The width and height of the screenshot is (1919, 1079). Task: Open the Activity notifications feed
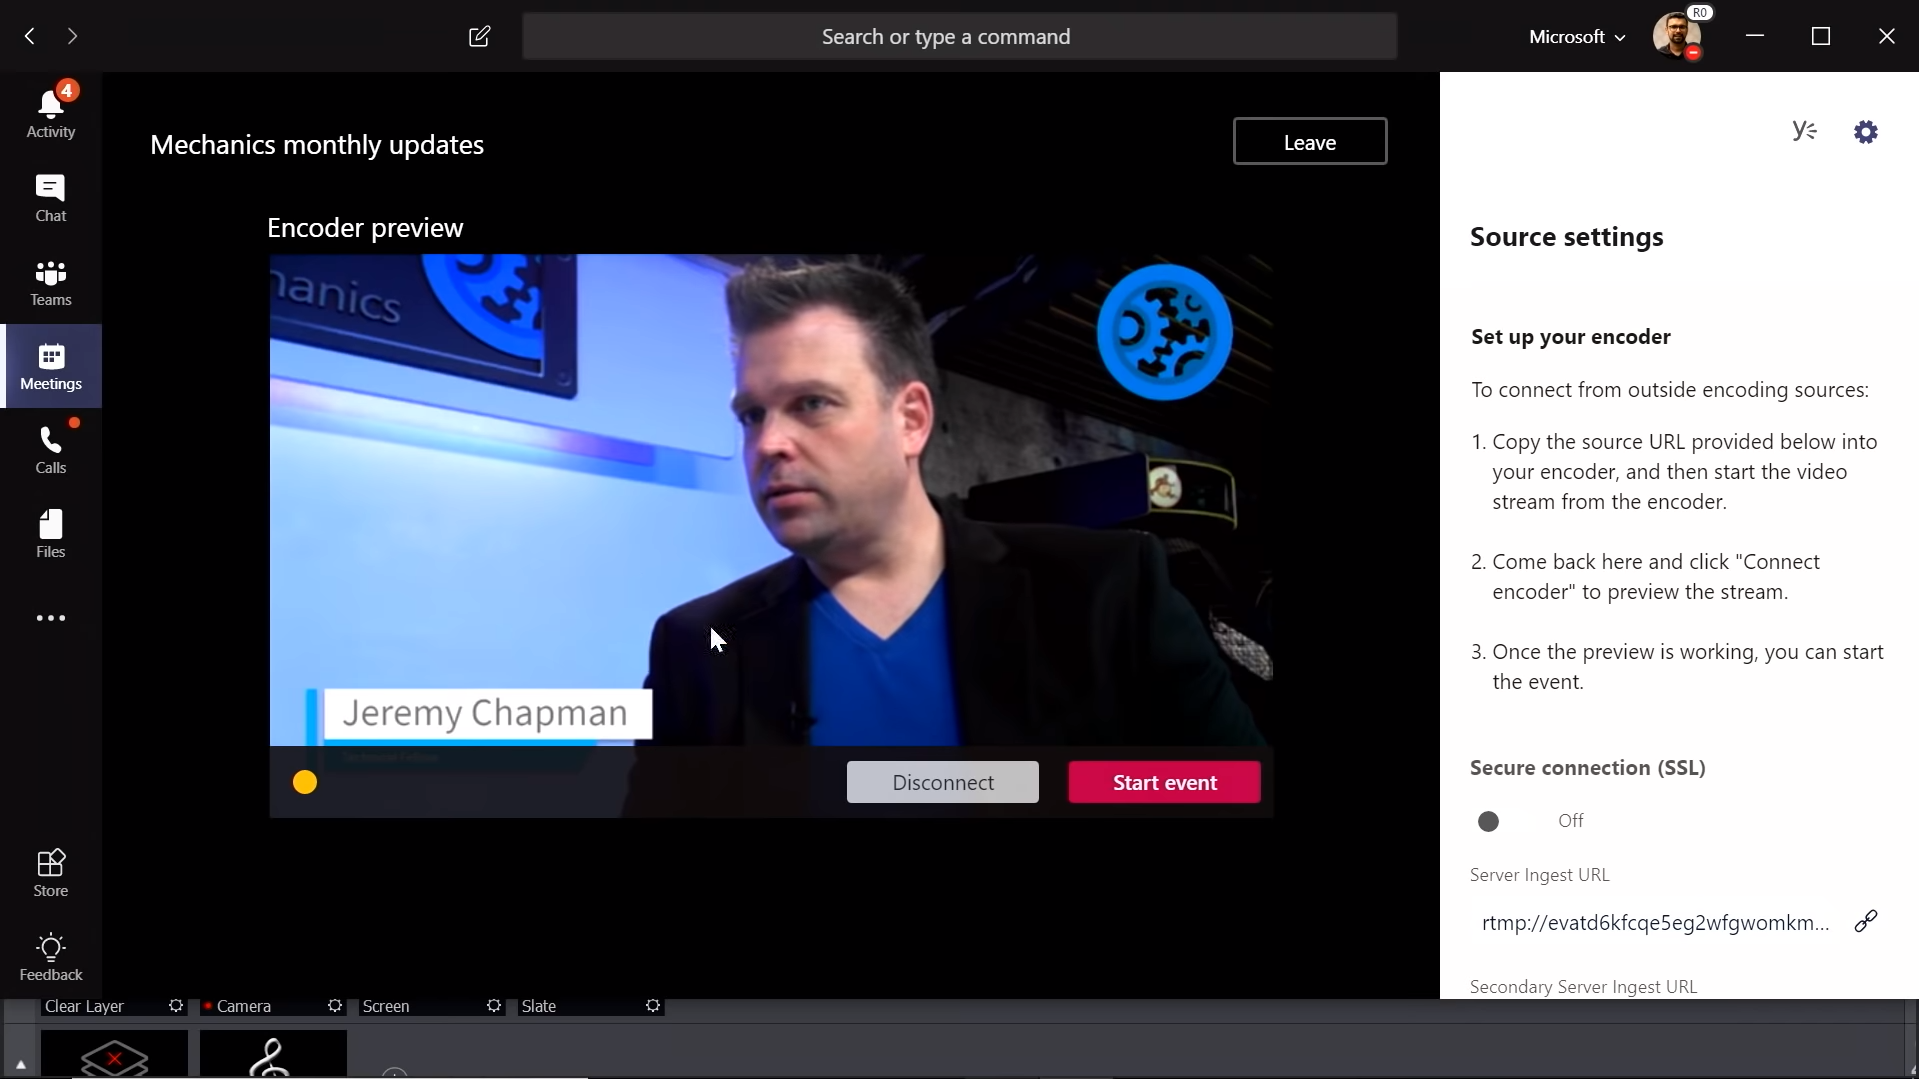pyautogui.click(x=51, y=112)
